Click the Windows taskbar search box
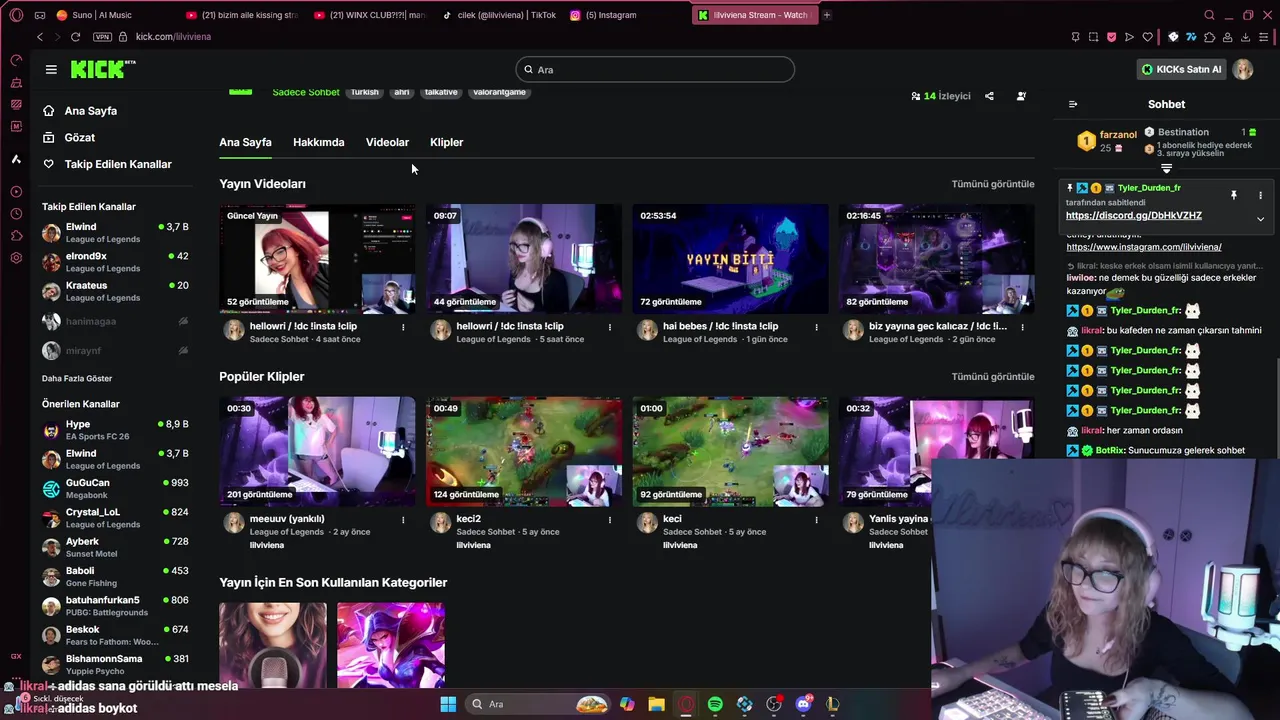Viewport: 1280px width, 720px height. click(x=540, y=704)
